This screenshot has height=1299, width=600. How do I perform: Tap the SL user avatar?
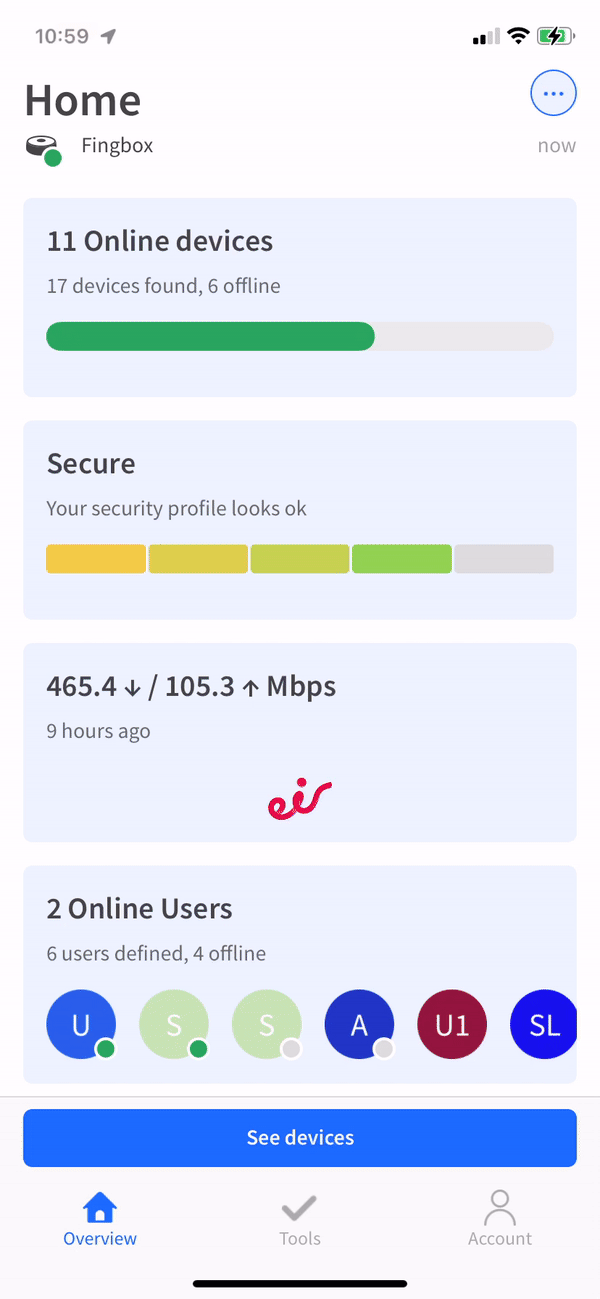pos(543,1024)
